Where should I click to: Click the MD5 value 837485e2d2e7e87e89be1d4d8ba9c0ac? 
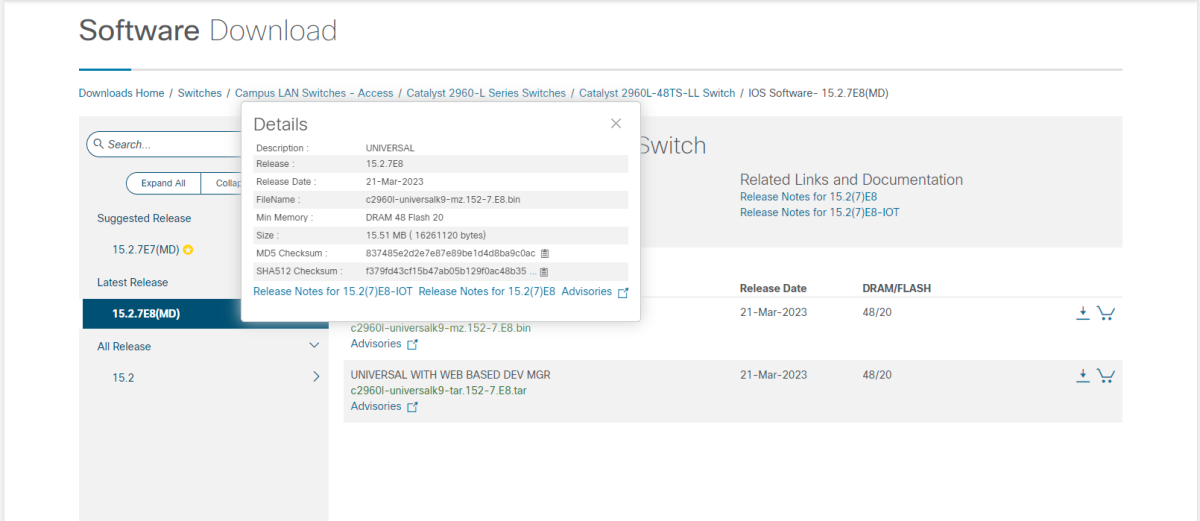click(451, 253)
